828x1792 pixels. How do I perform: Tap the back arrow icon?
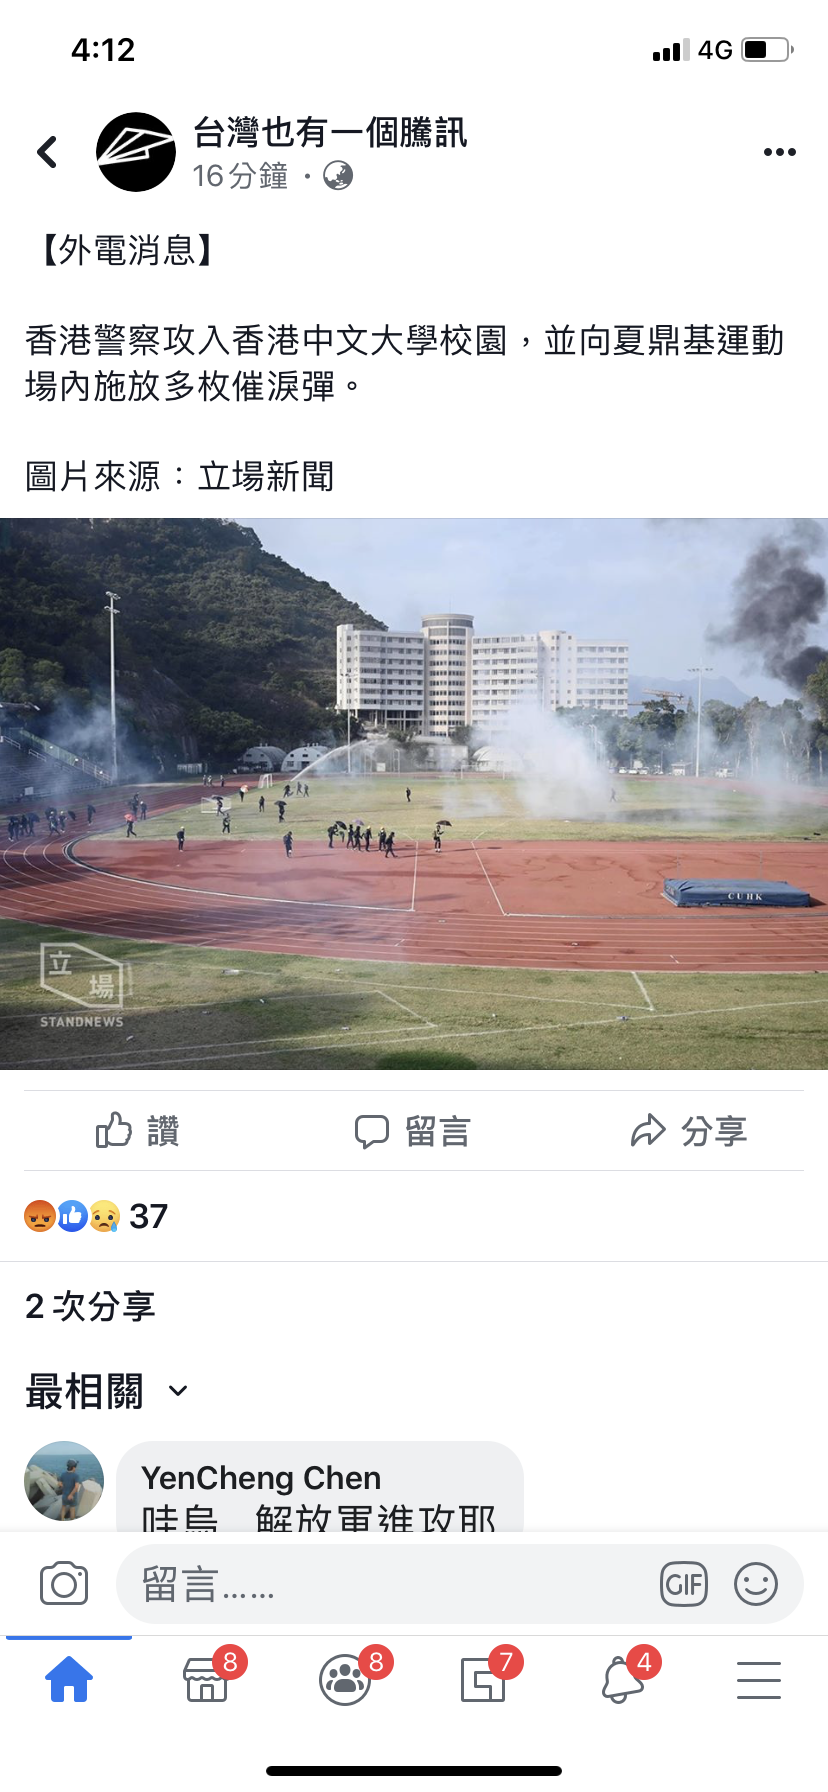pos(47,152)
